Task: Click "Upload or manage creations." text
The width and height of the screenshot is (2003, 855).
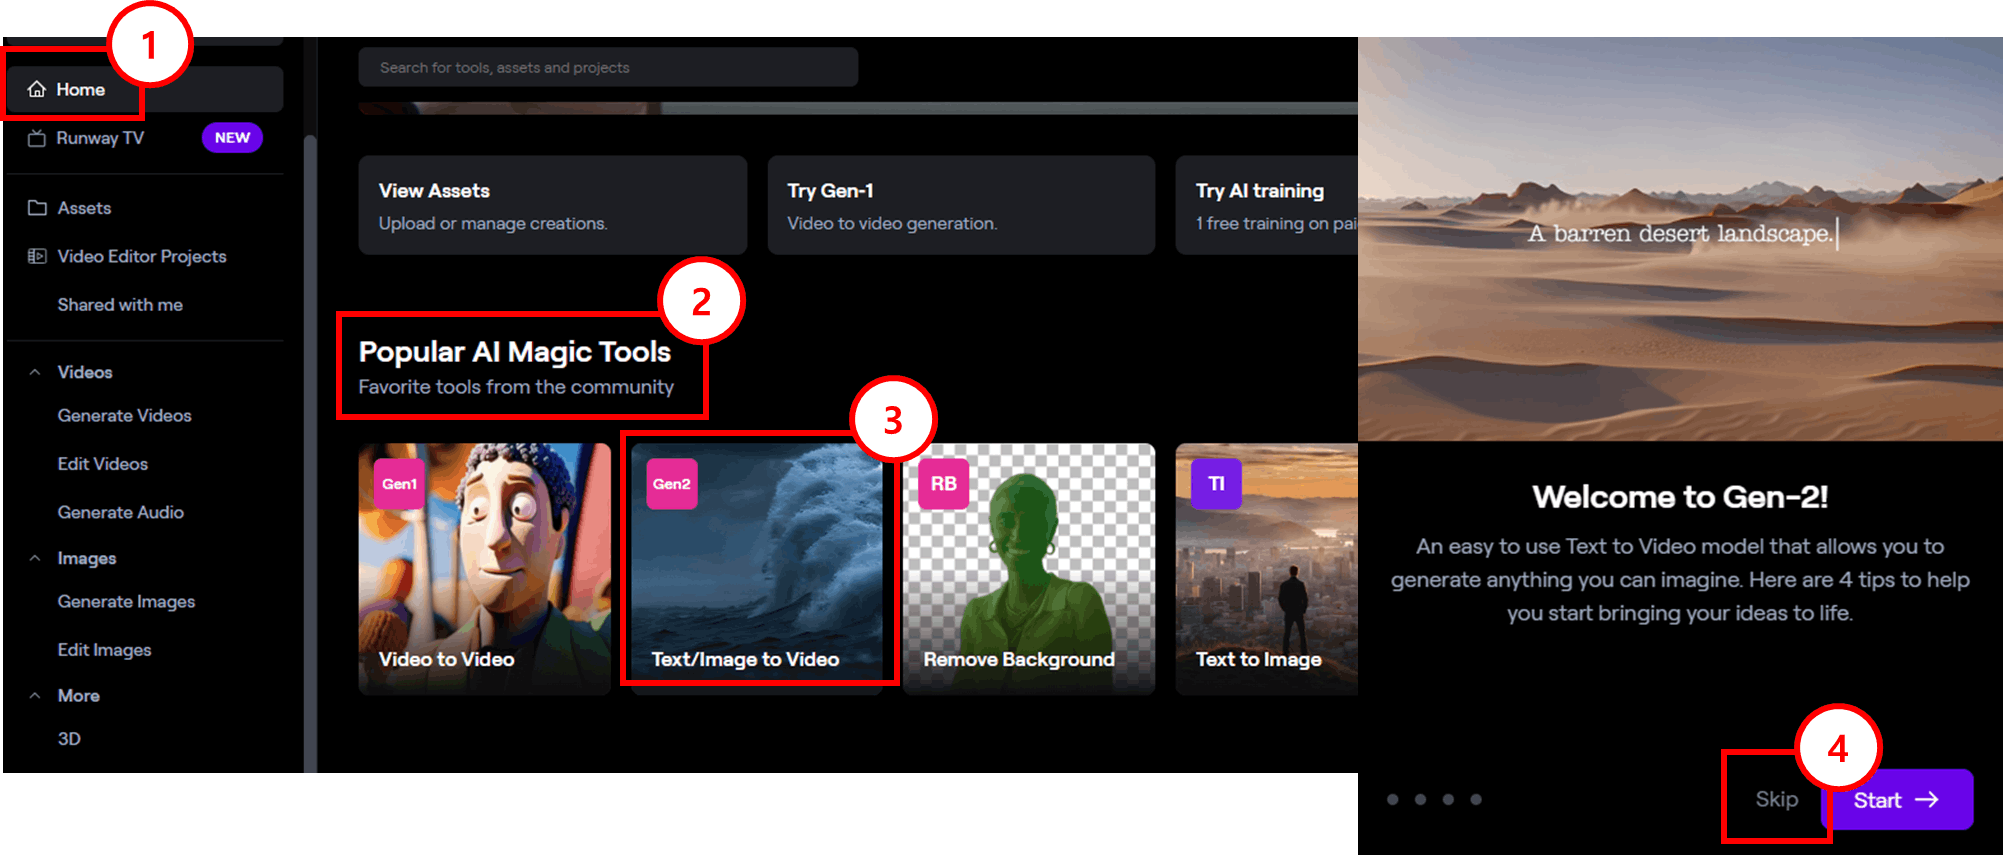Action: click(x=493, y=224)
